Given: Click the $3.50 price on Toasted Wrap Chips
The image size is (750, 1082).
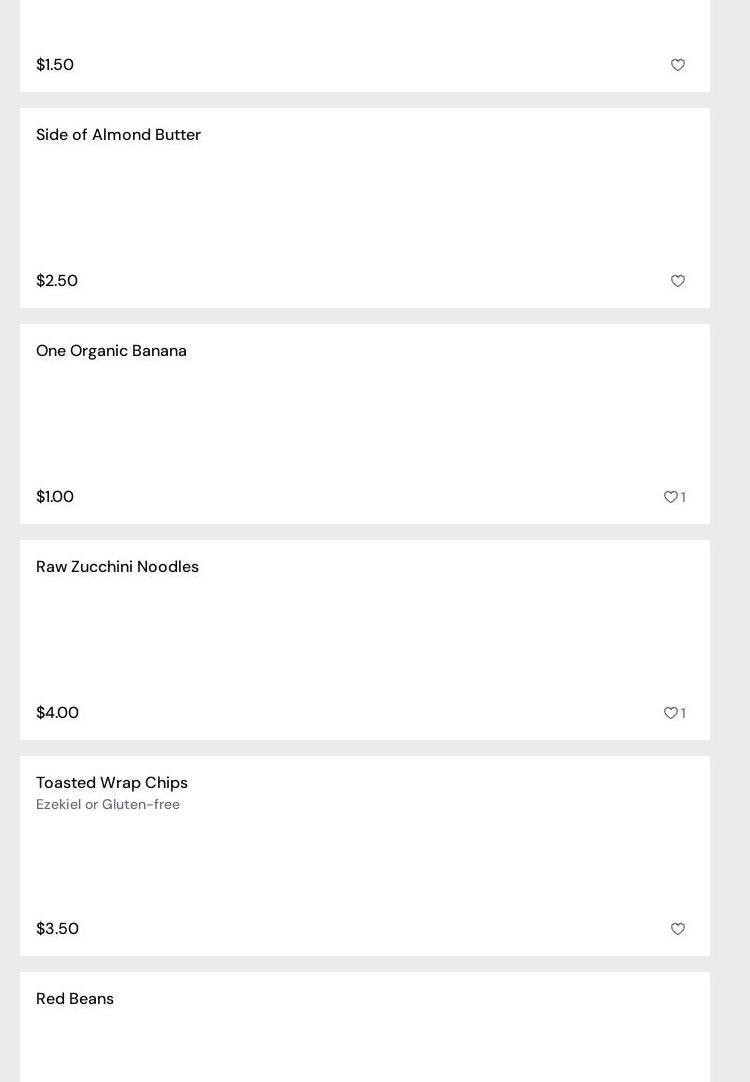Looking at the screenshot, I should [57, 929].
